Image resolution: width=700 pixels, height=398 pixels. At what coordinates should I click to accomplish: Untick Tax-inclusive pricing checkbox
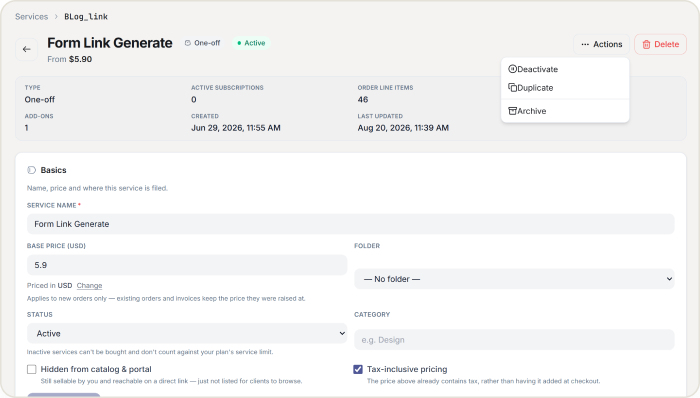pos(358,369)
